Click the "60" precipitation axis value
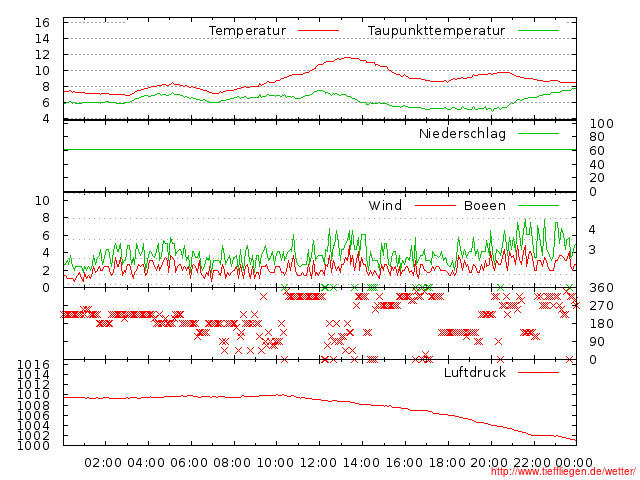Screen dimensions: 640x480 (x=597, y=151)
